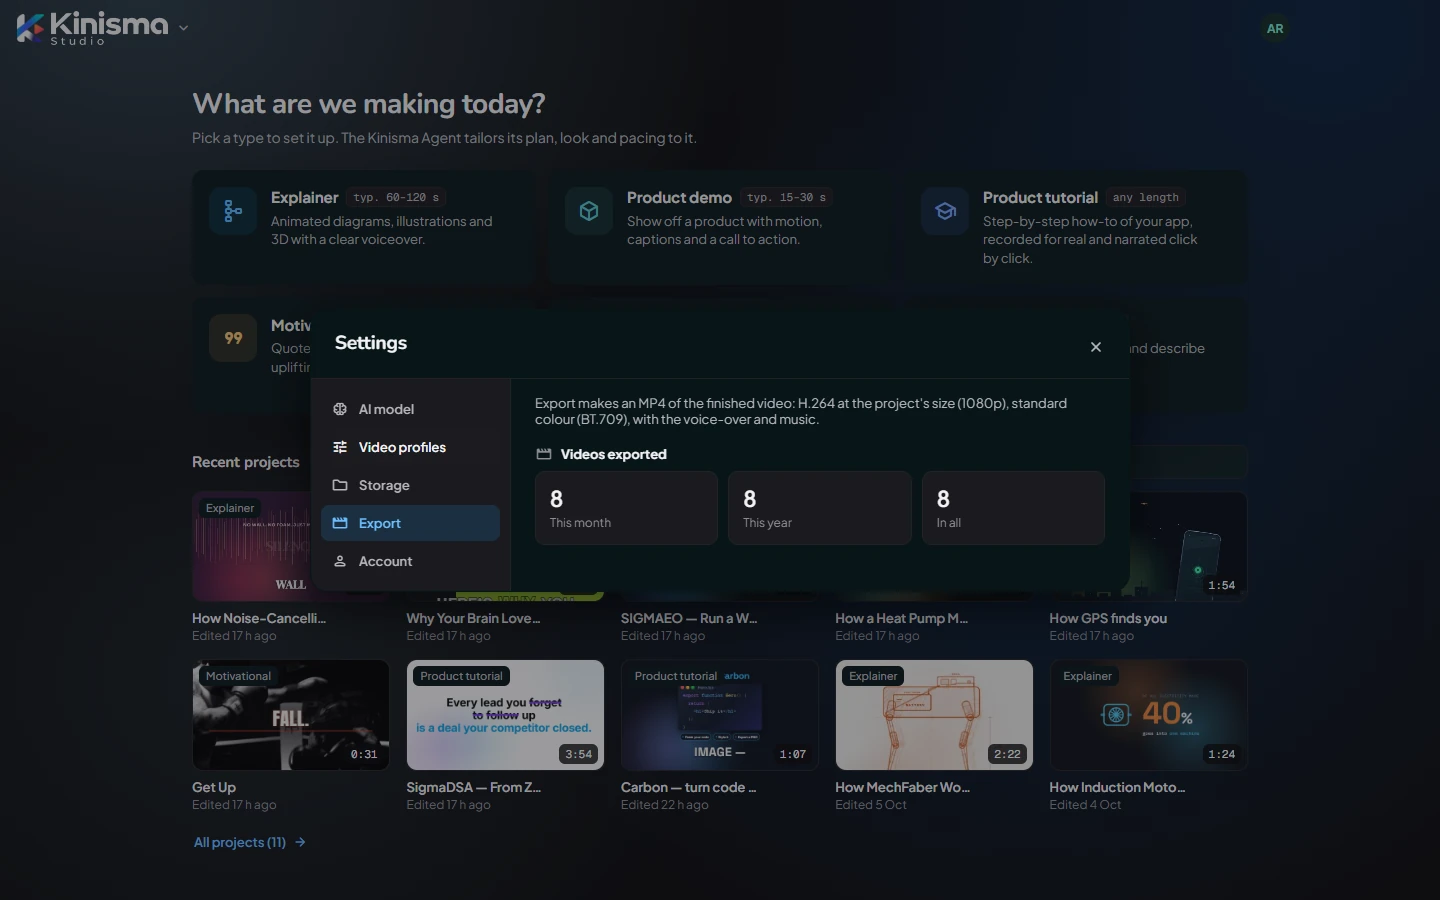Go to the Storage settings tab
Image resolution: width=1440 pixels, height=900 pixels.
pos(410,485)
